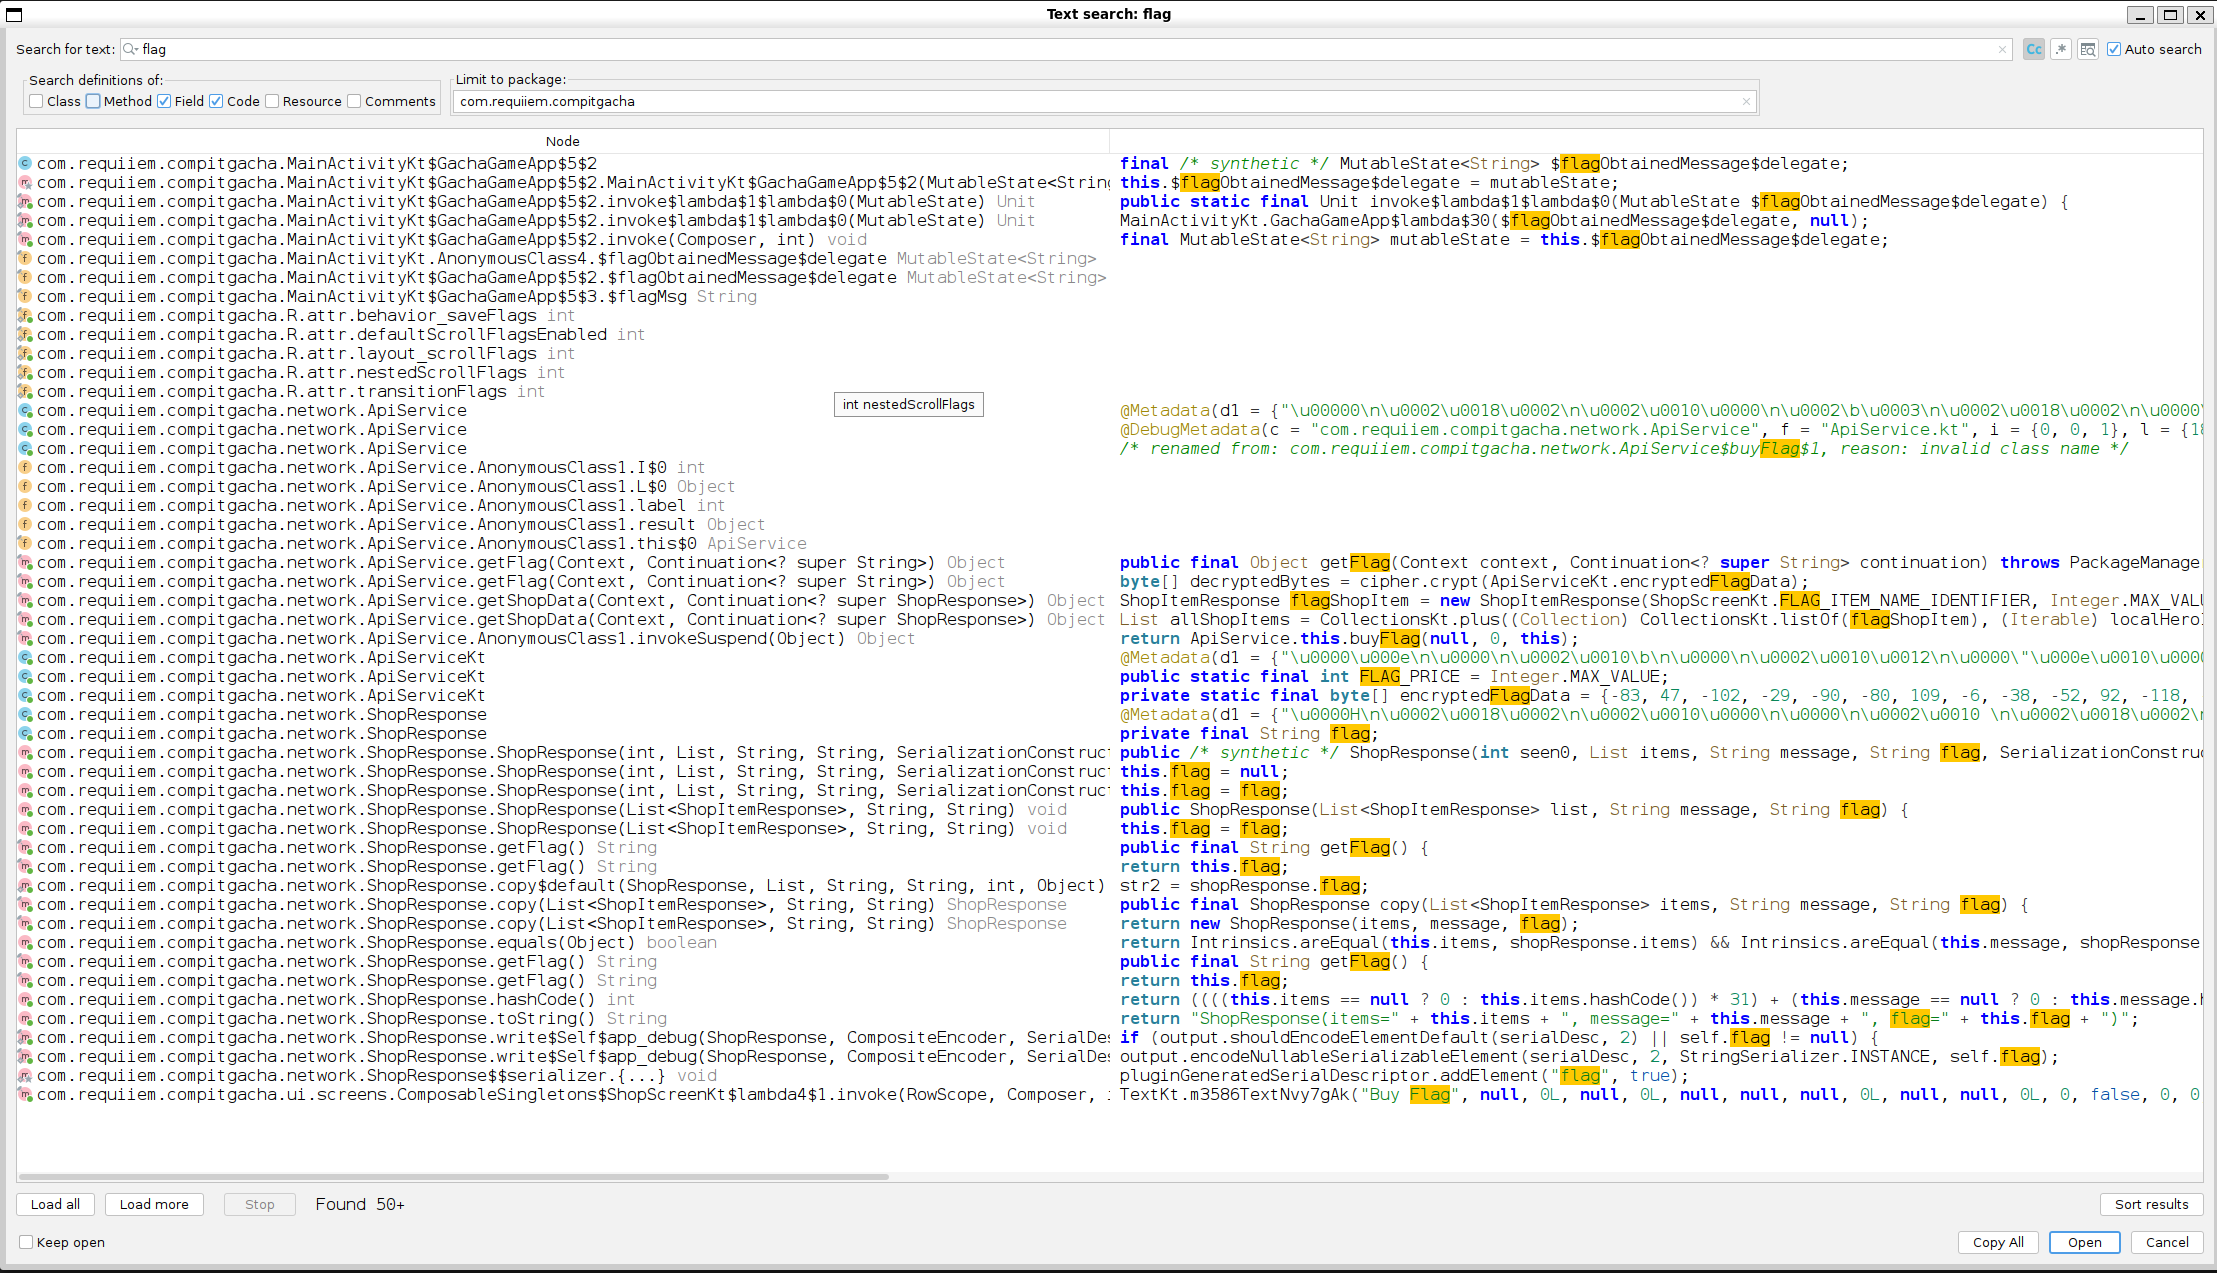2217x1273 pixels.
Task: Click the Sort results button
Action: click(x=2151, y=1204)
